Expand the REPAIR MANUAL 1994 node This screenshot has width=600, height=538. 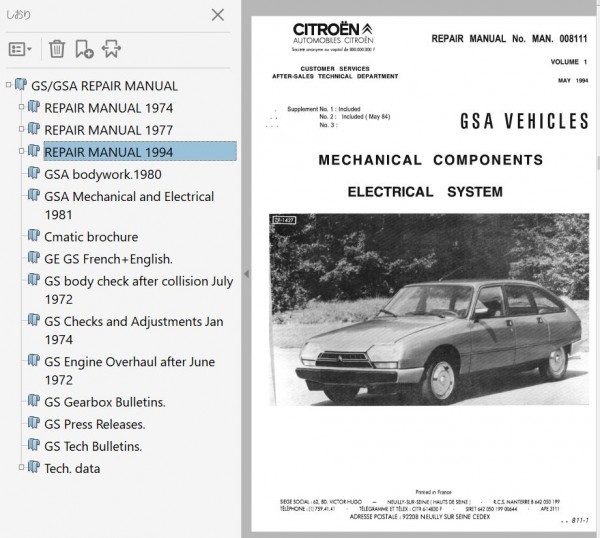point(22,151)
